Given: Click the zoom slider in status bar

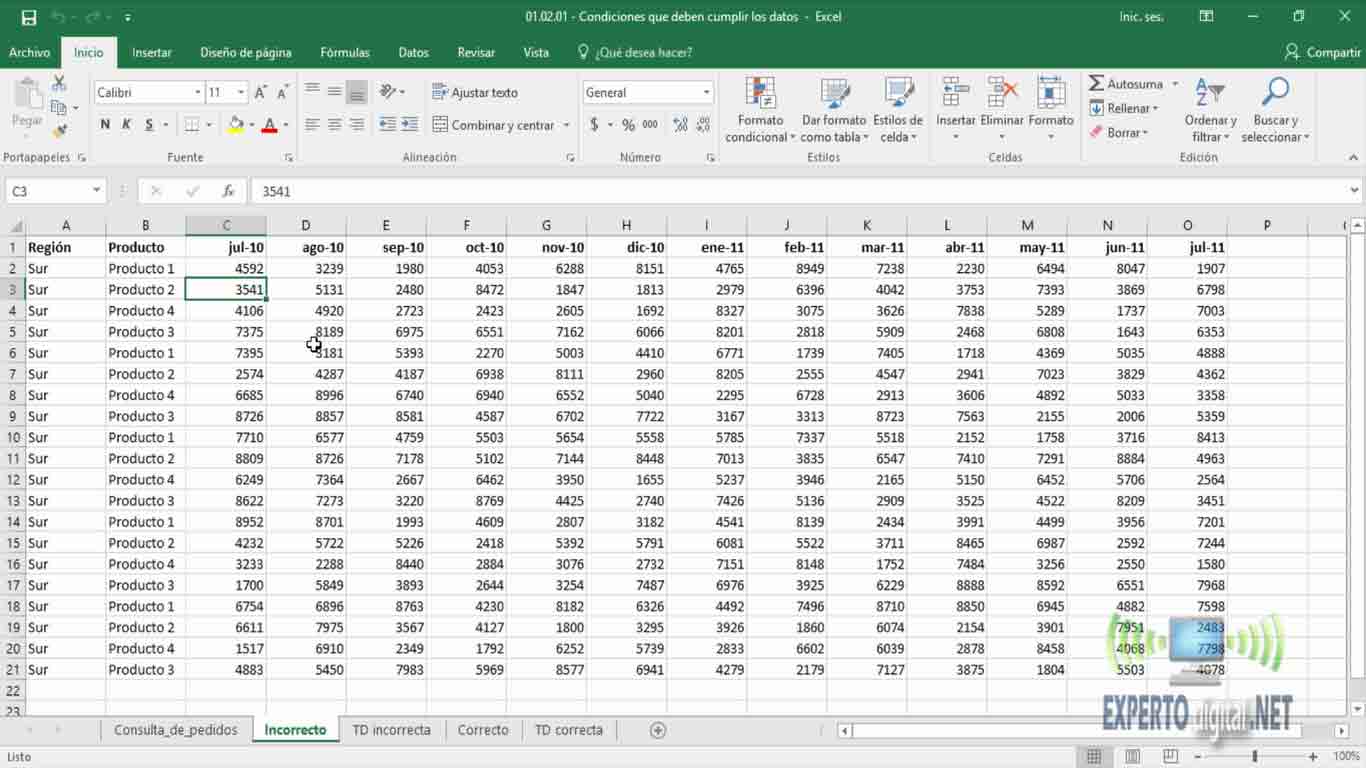Looking at the screenshot, I should click(x=1254, y=757).
